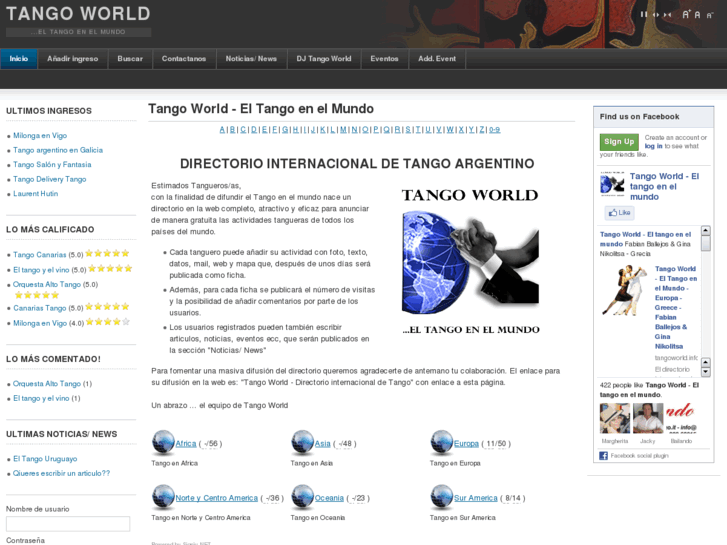Open Tango Canarias in top rated list
This screenshot has width=727, height=545.
(x=39, y=255)
